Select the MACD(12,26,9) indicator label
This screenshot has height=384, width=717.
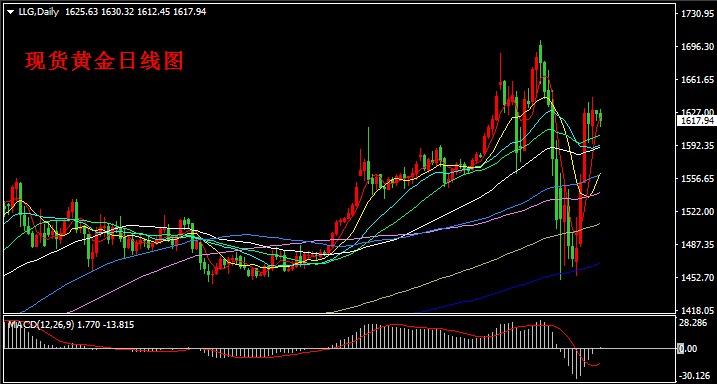point(42,325)
